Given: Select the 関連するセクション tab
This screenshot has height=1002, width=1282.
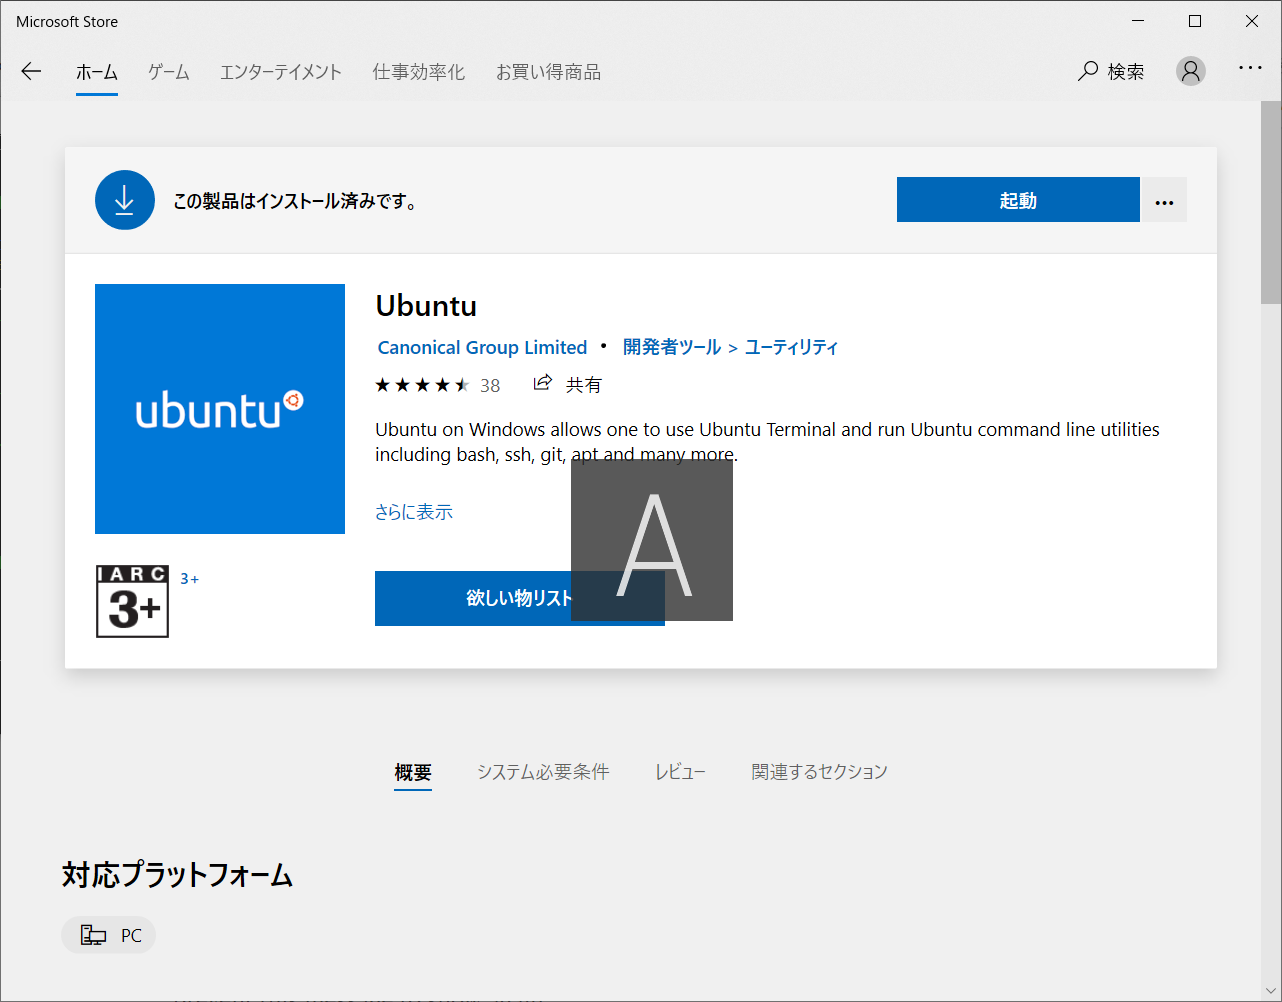Looking at the screenshot, I should click(x=820, y=772).
